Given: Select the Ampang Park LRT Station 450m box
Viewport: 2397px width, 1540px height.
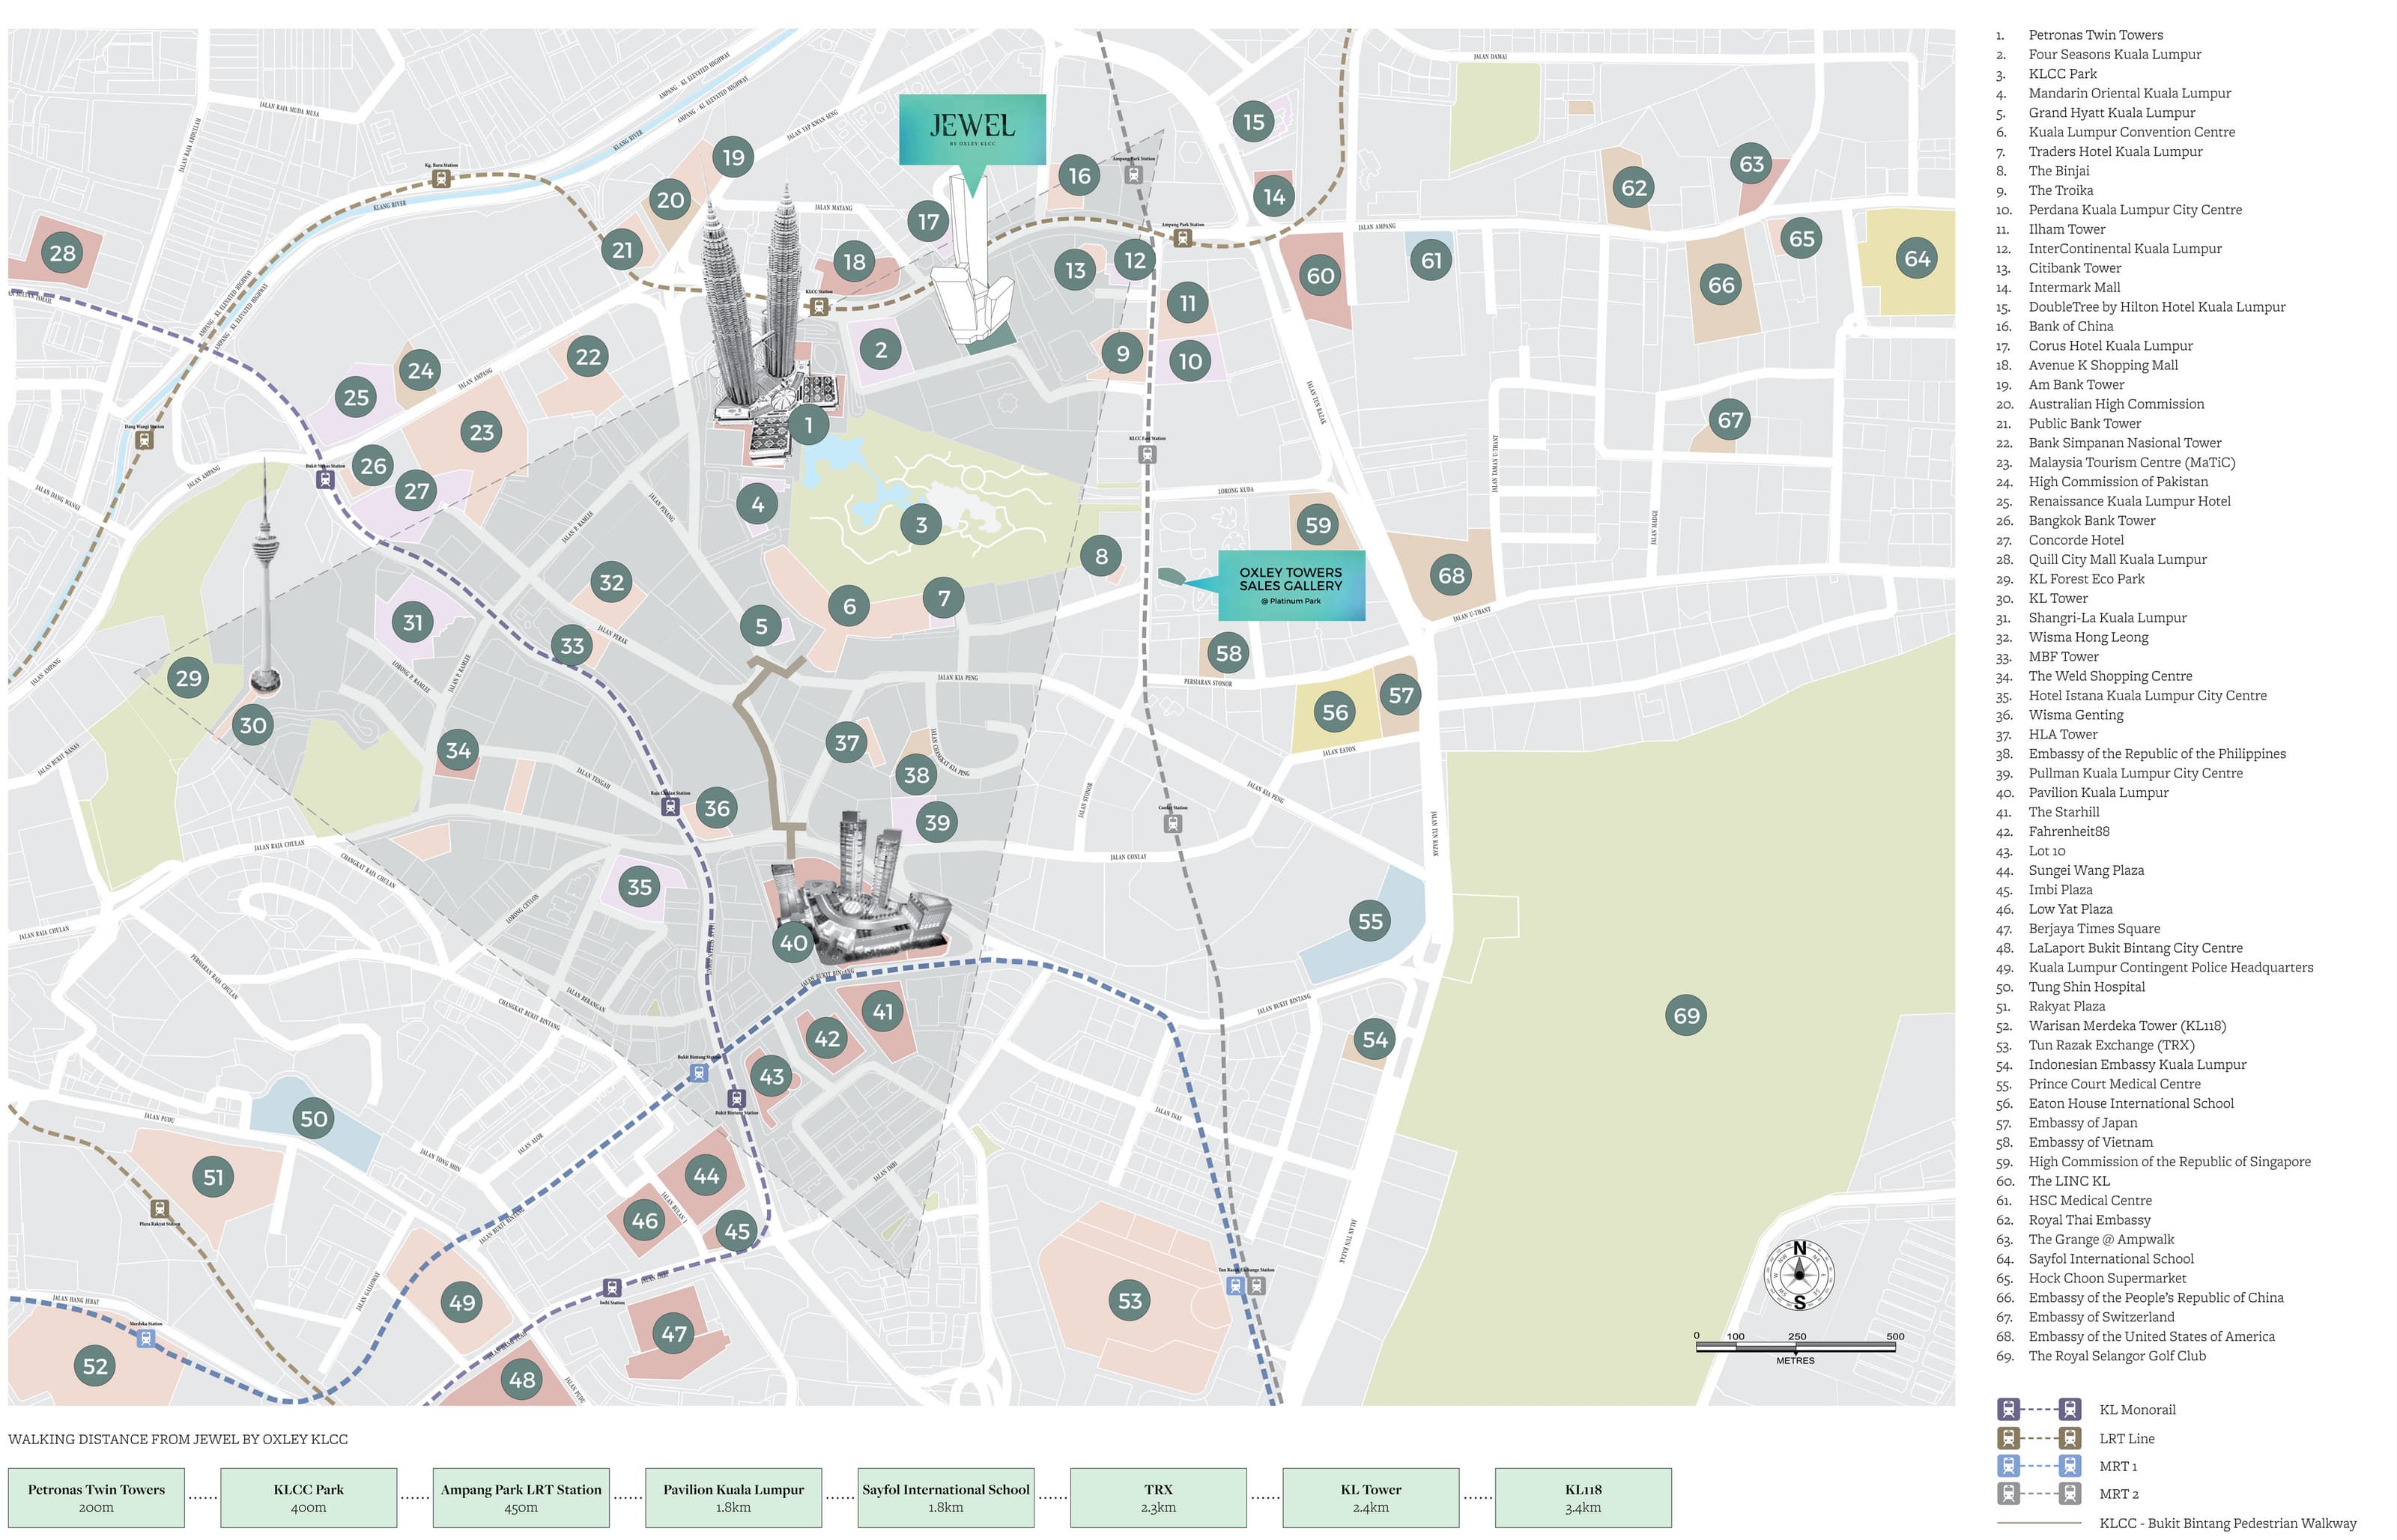Looking at the screenshot, I should (521, 1497).
